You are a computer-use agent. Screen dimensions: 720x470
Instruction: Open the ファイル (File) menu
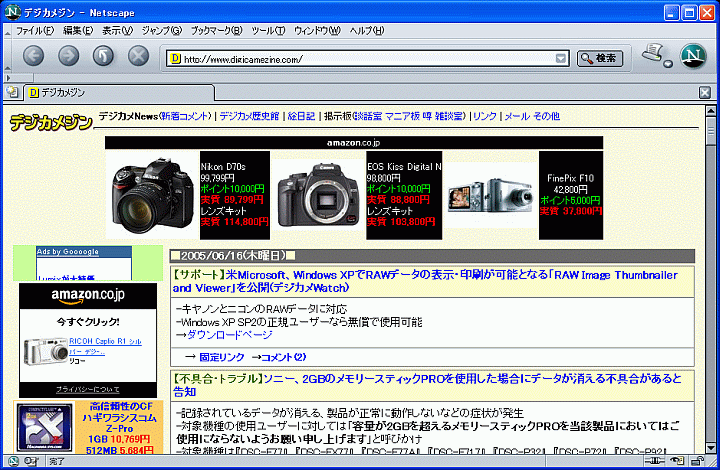coord(34,31)
